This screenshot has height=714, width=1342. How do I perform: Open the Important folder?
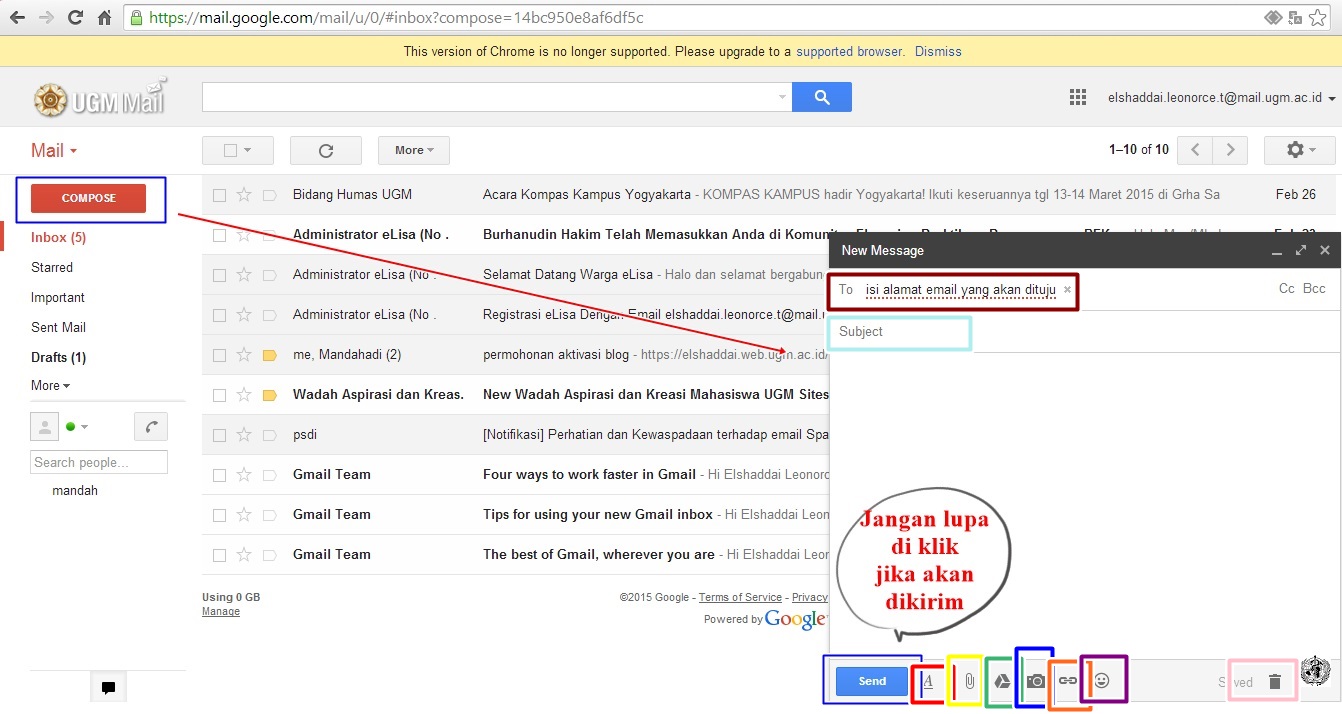(58, 298)
